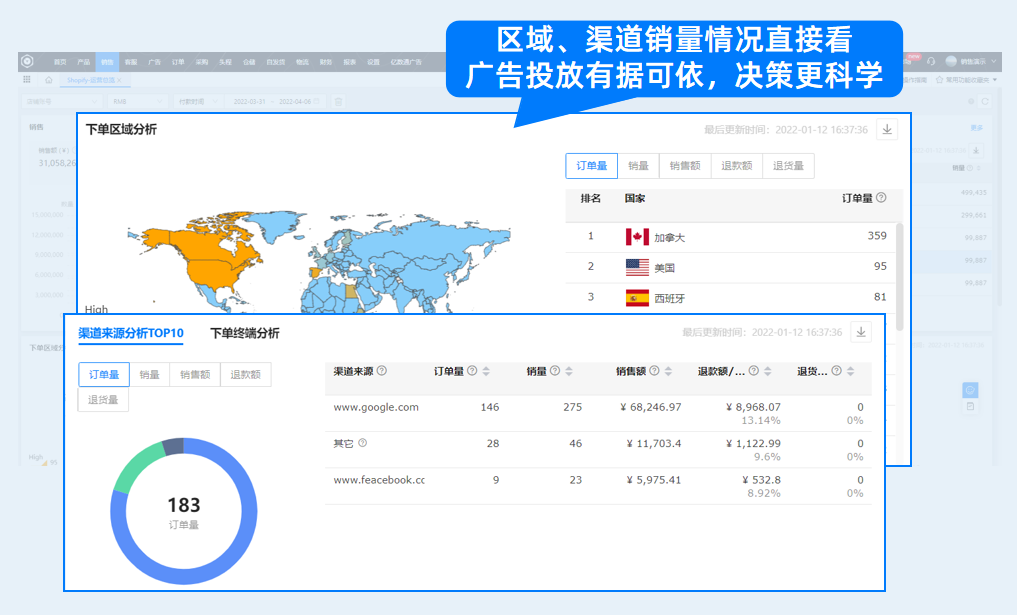This screenshot has height=615, width=1017.
Task: Open the 首页 menu
Action: 60,62
